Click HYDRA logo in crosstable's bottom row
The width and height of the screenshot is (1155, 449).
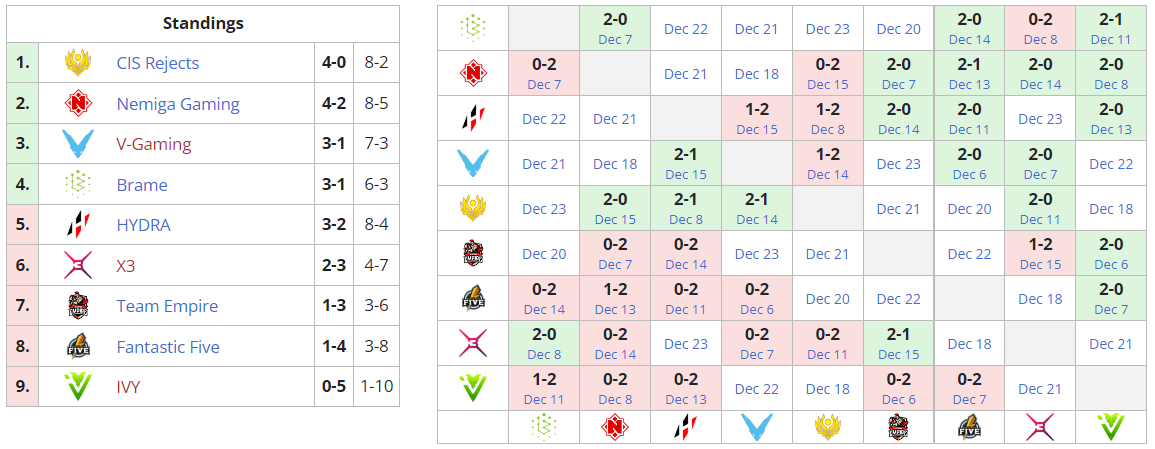click(685, 427)
